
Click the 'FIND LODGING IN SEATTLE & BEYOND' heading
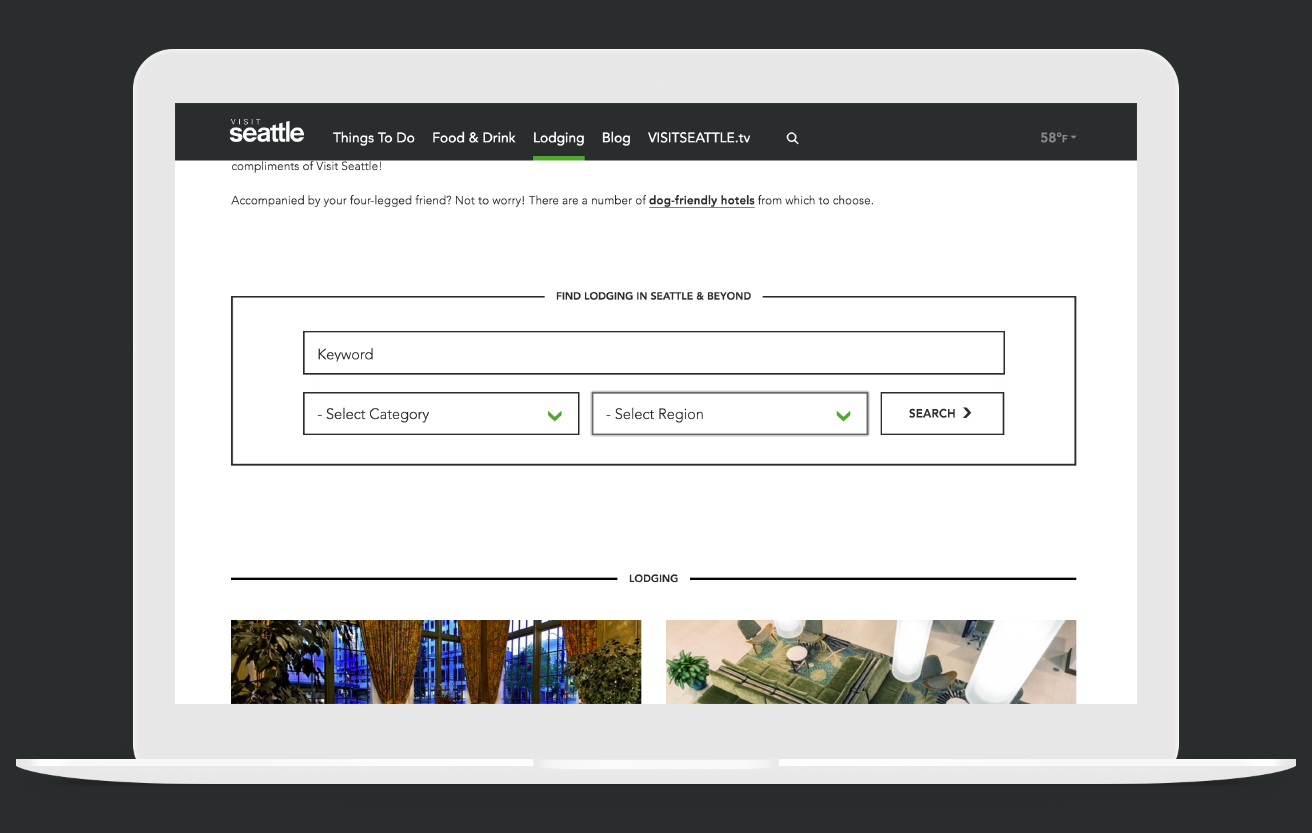point(654,297)
